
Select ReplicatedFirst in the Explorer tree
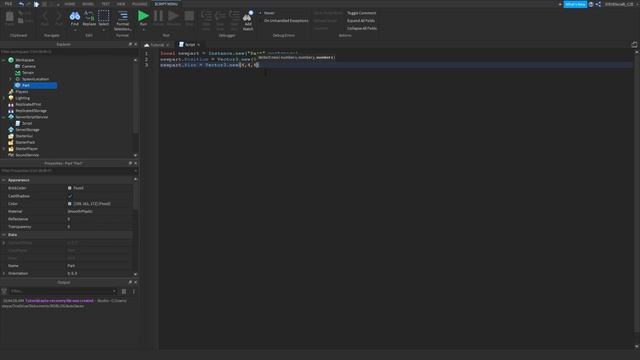coord(28,104)
